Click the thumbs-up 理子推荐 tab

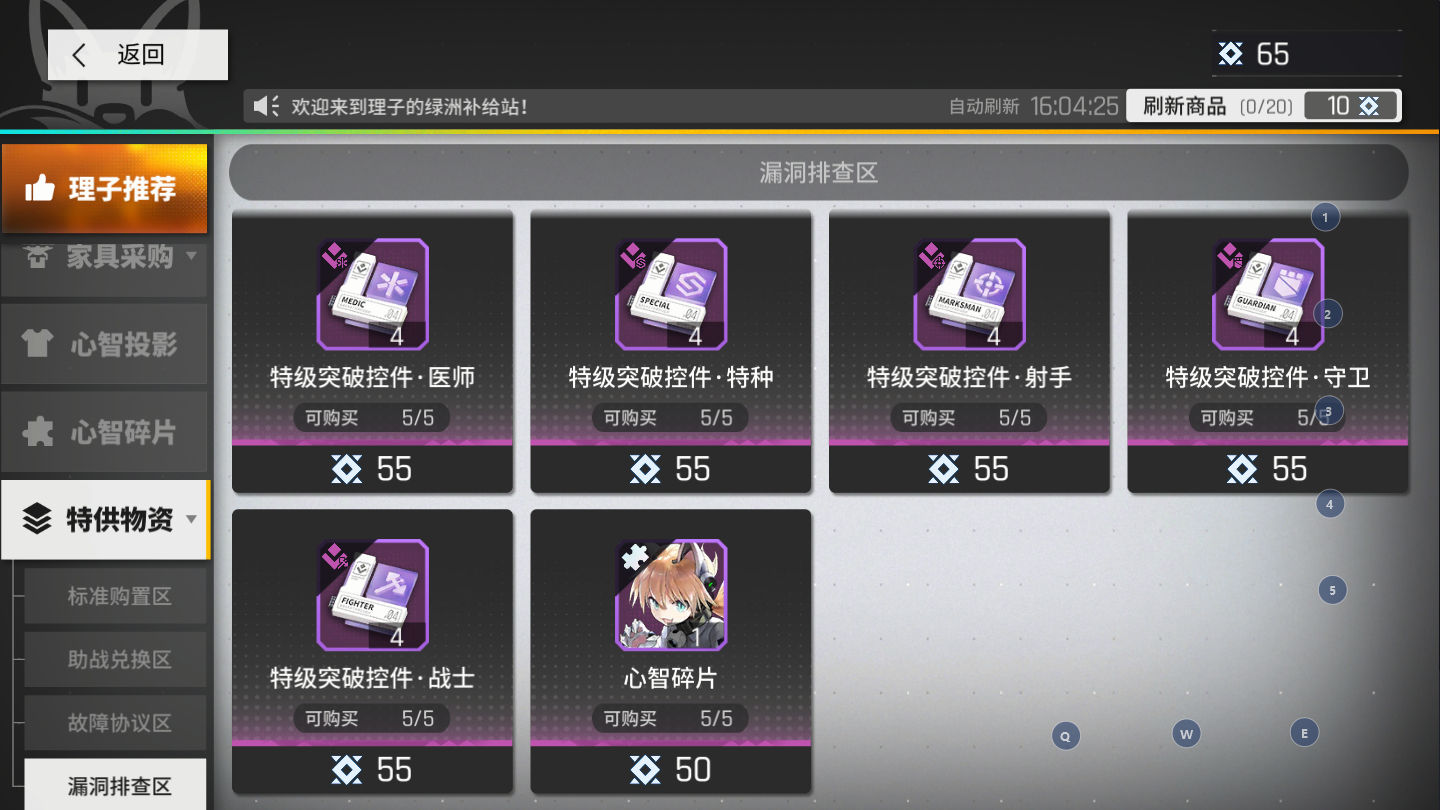click(x=104, y=188)
